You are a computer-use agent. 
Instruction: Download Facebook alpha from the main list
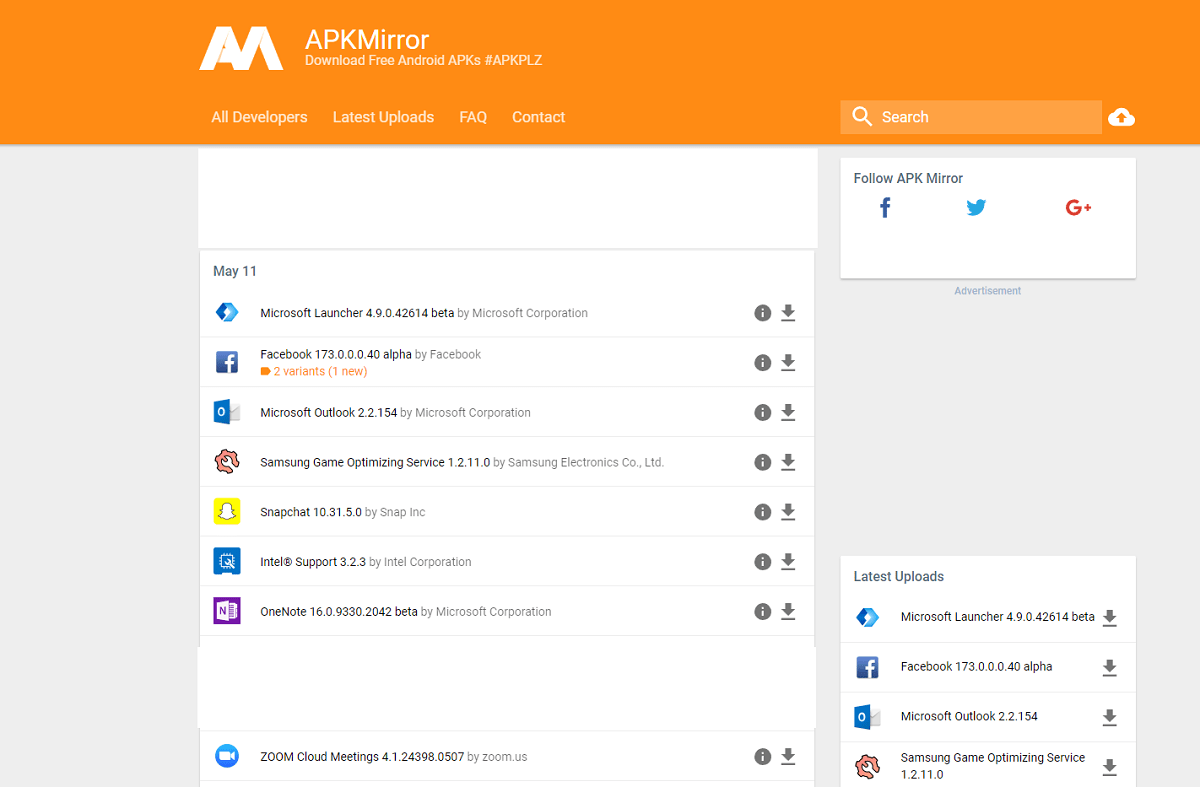click(x=788, y=362)
